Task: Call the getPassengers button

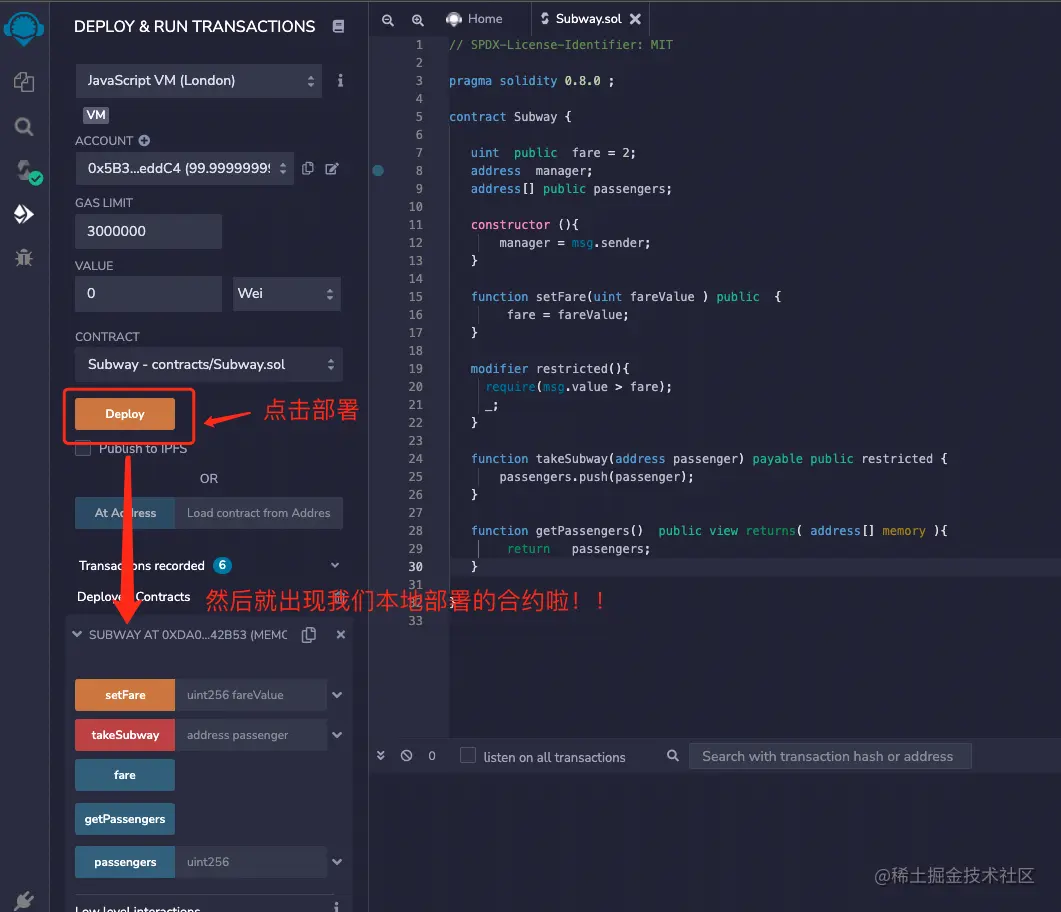Action: (x=125, y=819)
